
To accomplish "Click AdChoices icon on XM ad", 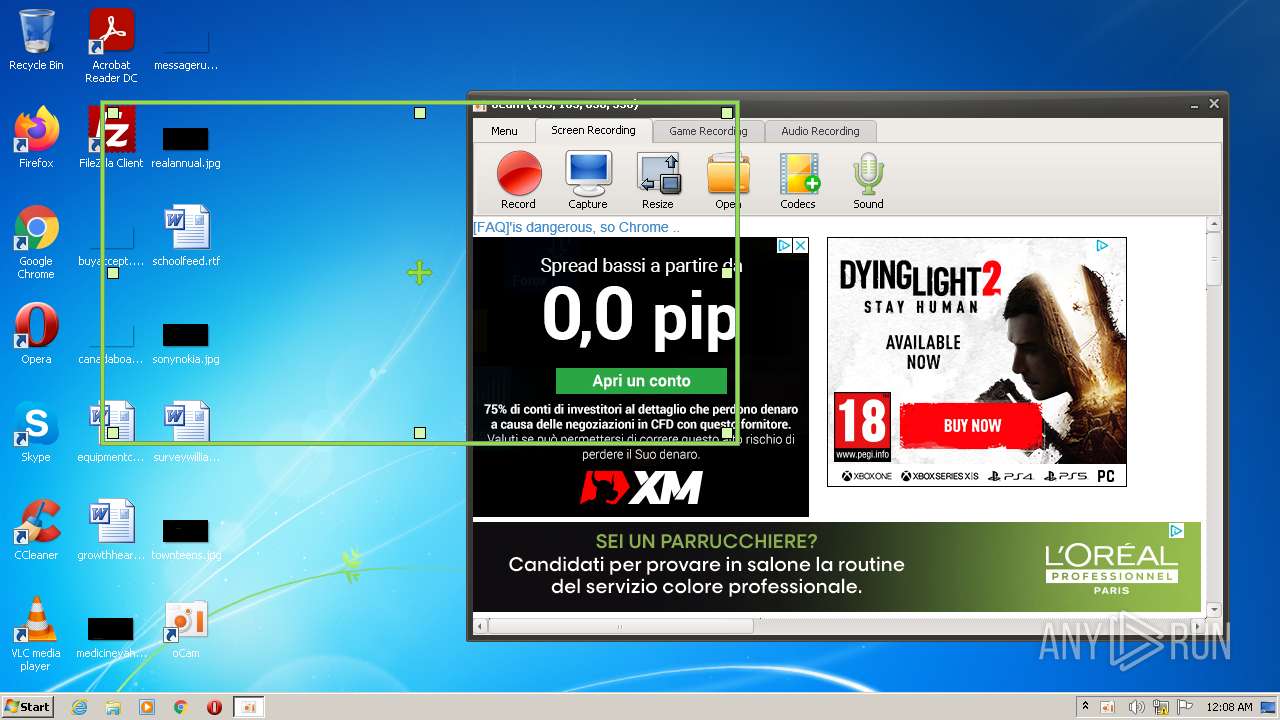I will [x=785, y=246].
